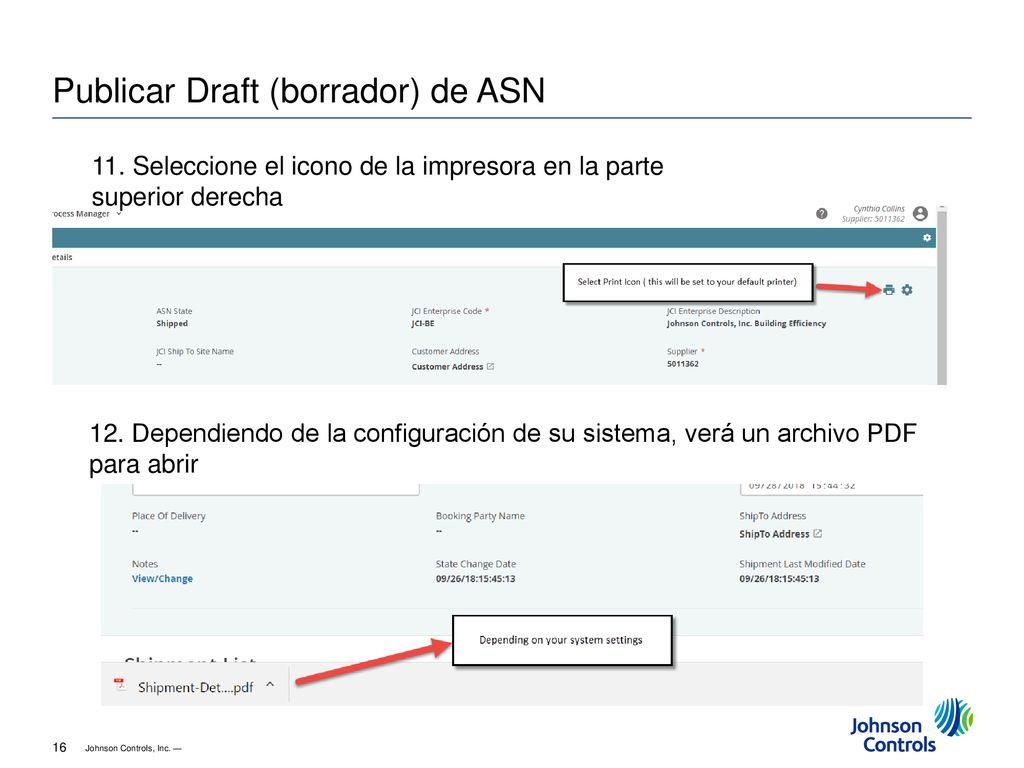
Task: Click the Supplier: 5011362 text under the user name
Action: 873,219
